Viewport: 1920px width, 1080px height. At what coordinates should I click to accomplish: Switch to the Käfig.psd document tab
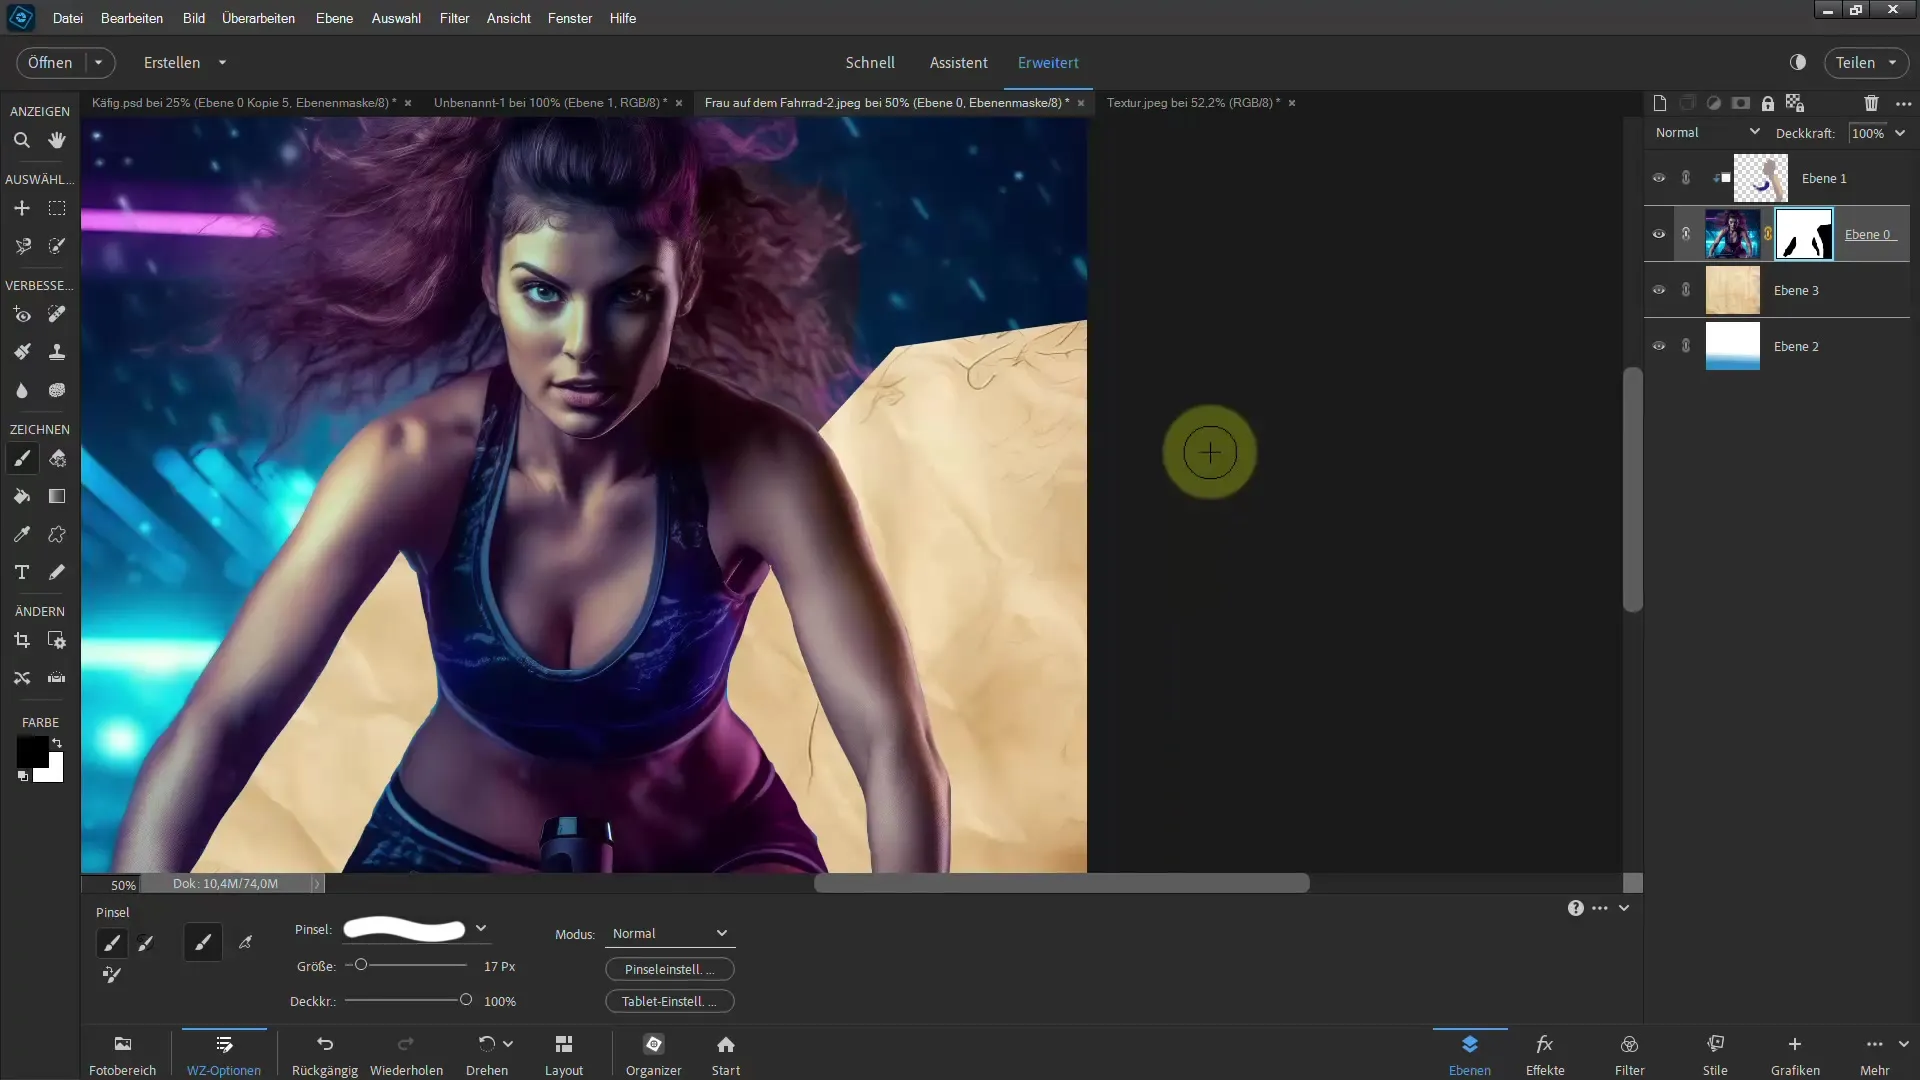pos(244,102)
